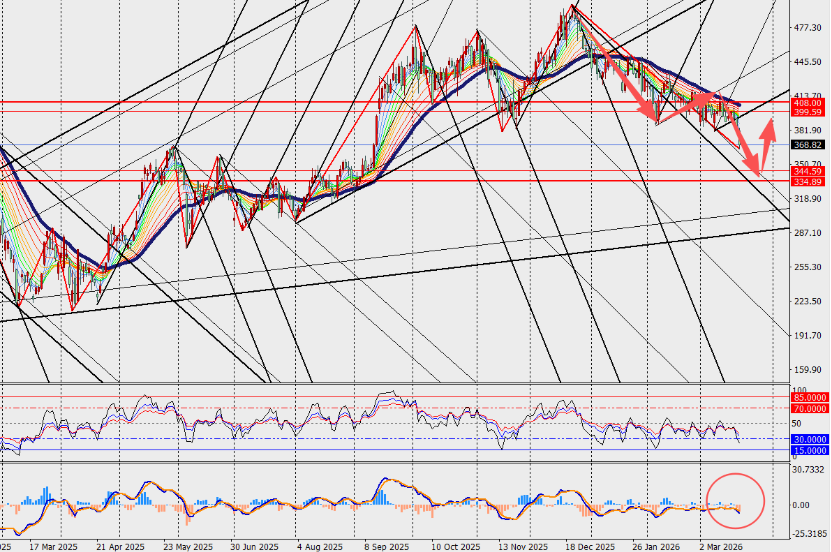Select the 23 May 2025 date marker
831x552 pixels.
tap(187, 547)
